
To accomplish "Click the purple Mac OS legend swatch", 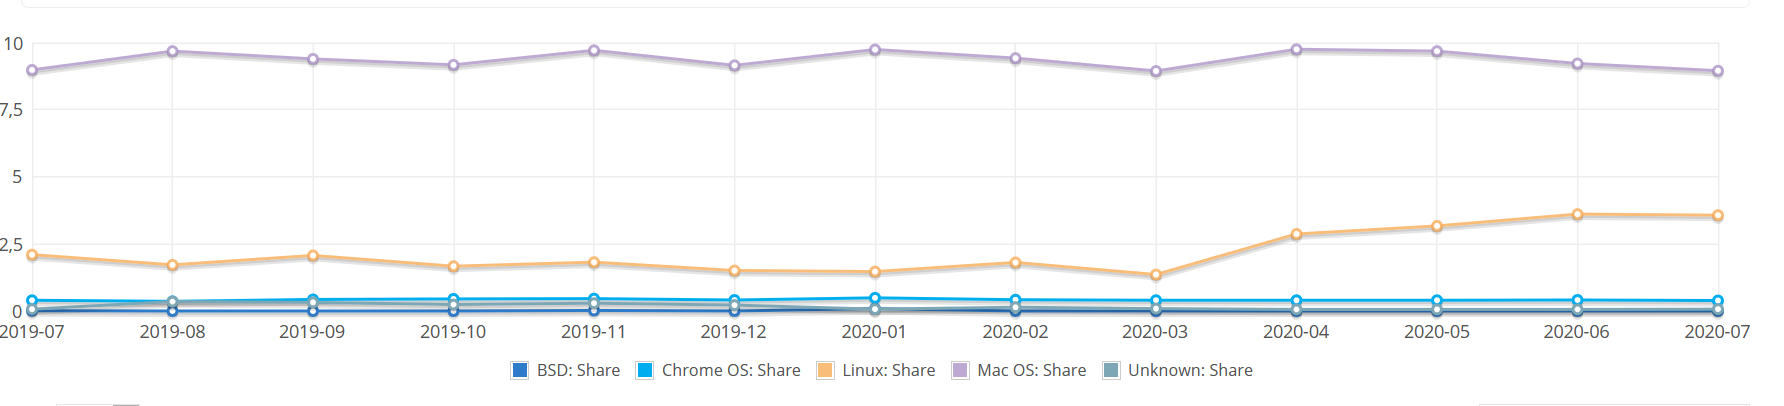I will 960,370.
